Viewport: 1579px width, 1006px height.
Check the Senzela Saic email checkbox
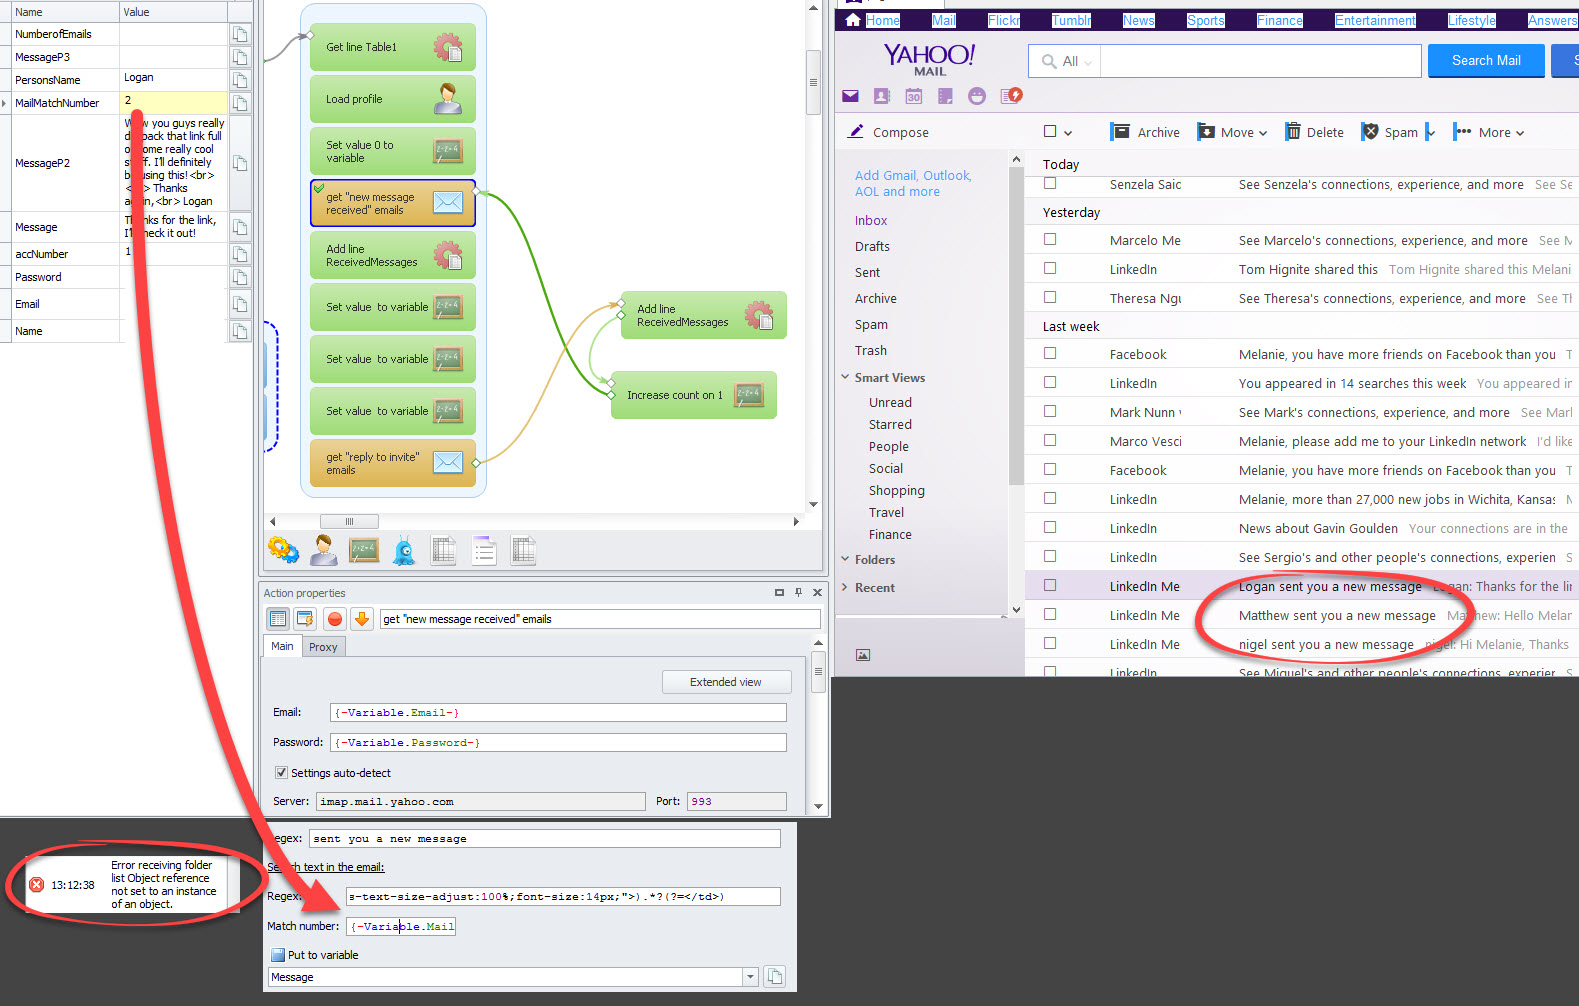[1050, 184]
